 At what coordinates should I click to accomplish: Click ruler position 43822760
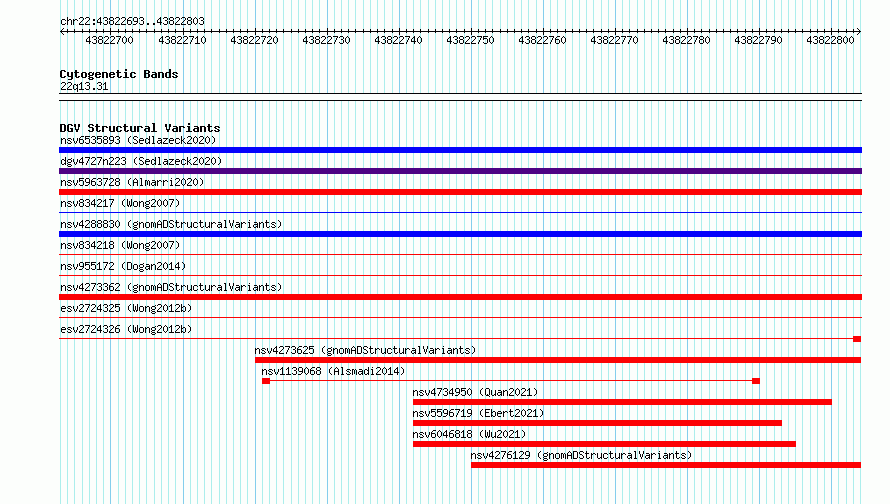[x=543, y=40]
